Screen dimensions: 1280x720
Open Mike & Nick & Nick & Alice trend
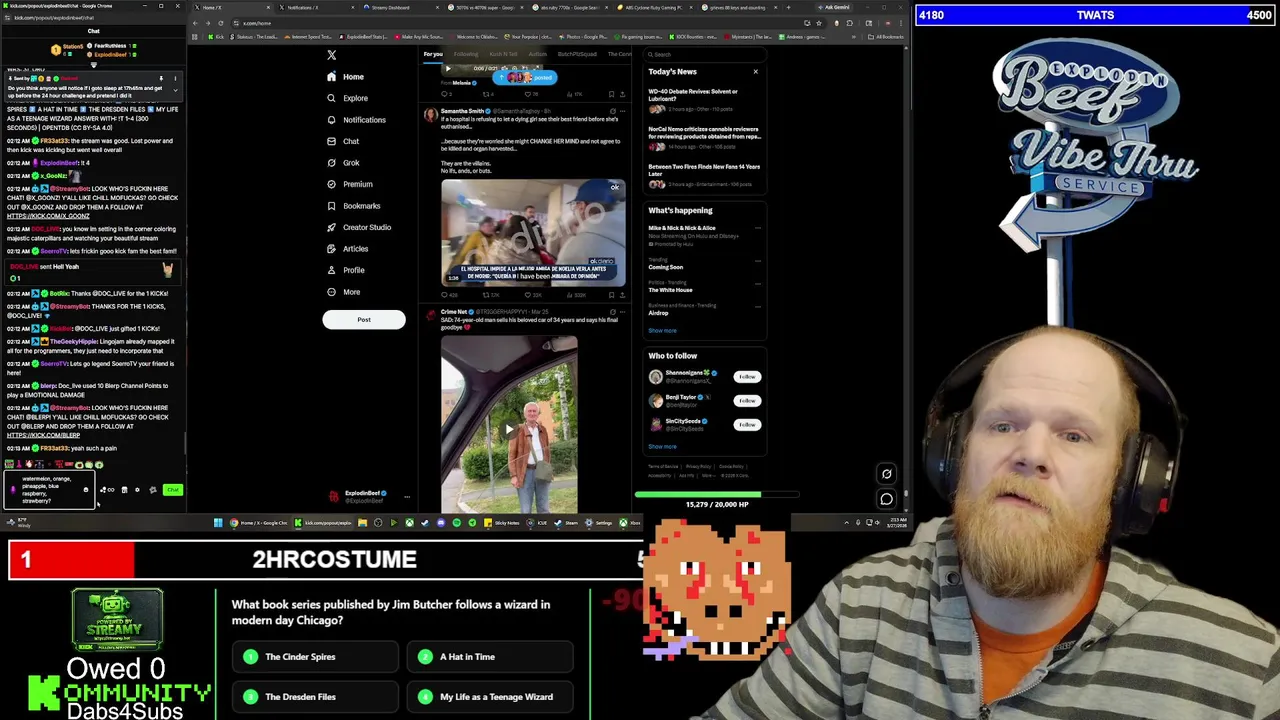(x=682, y=228)
